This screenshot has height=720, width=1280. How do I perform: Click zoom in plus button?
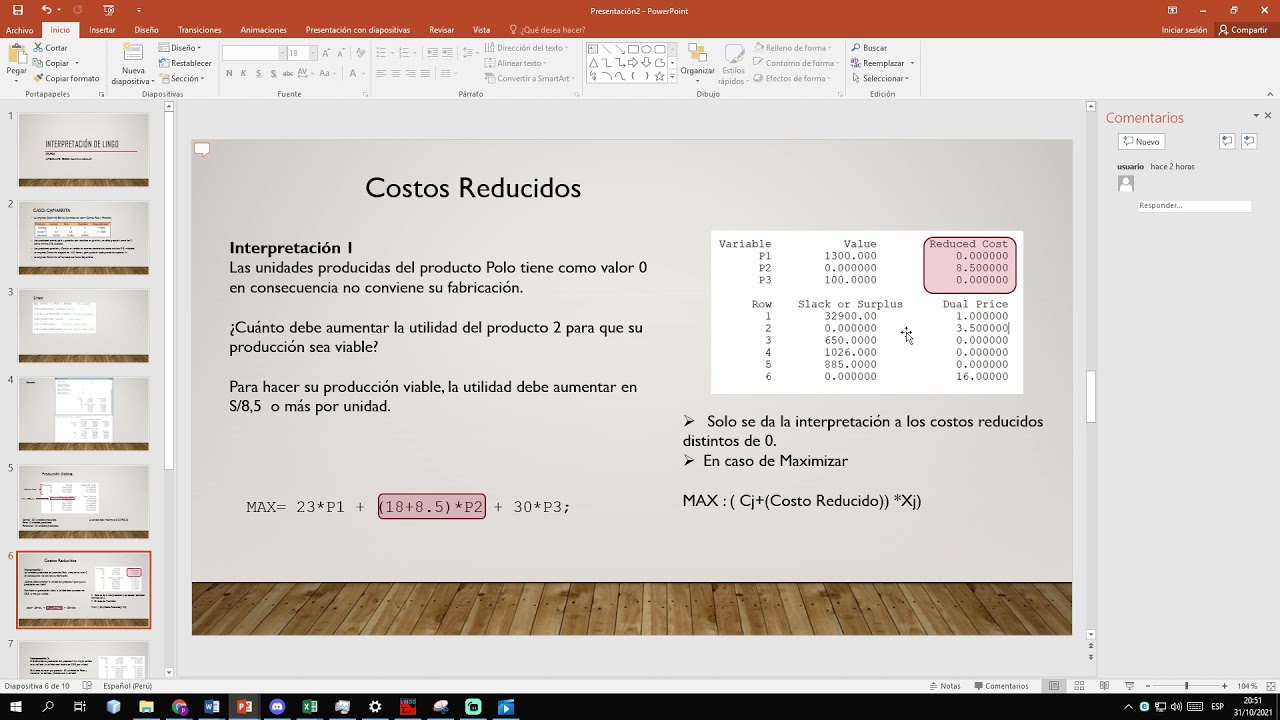(1225, 686)
